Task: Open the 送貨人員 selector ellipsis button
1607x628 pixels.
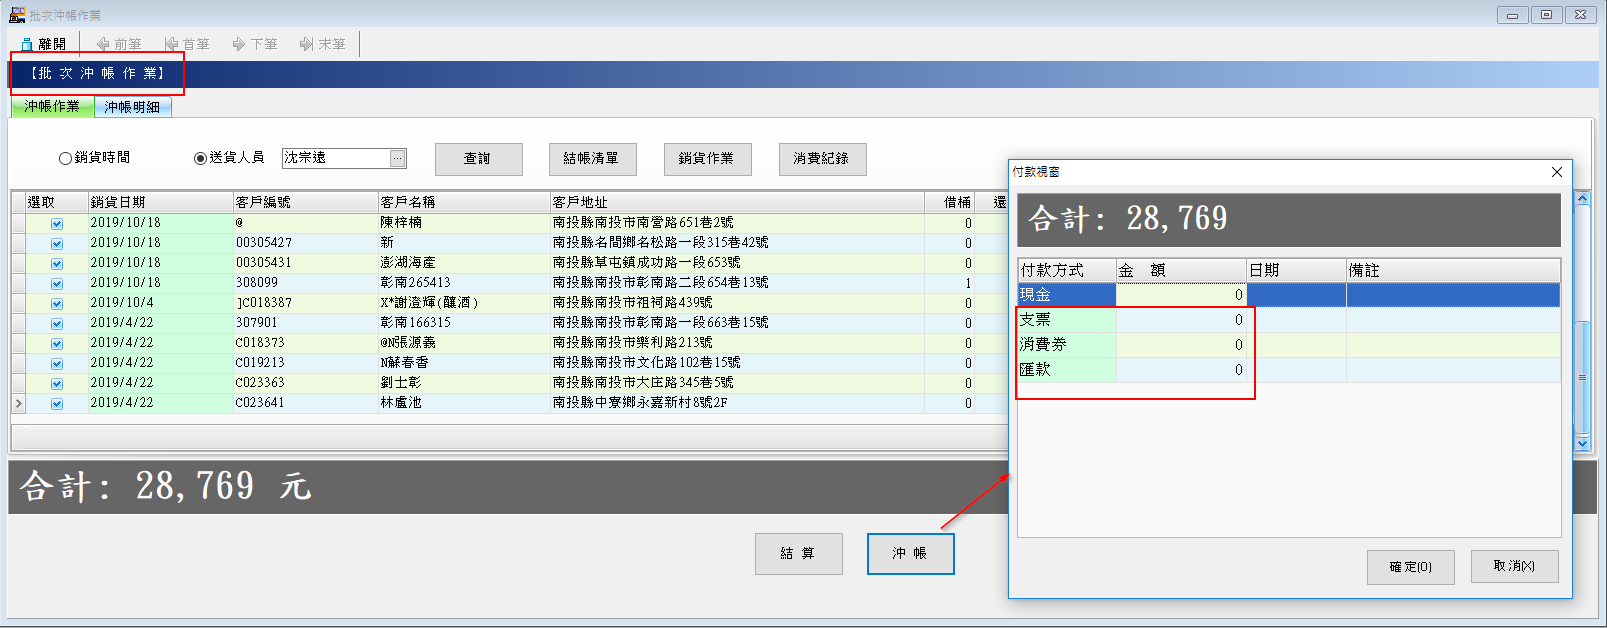Action: pos(398,158)
